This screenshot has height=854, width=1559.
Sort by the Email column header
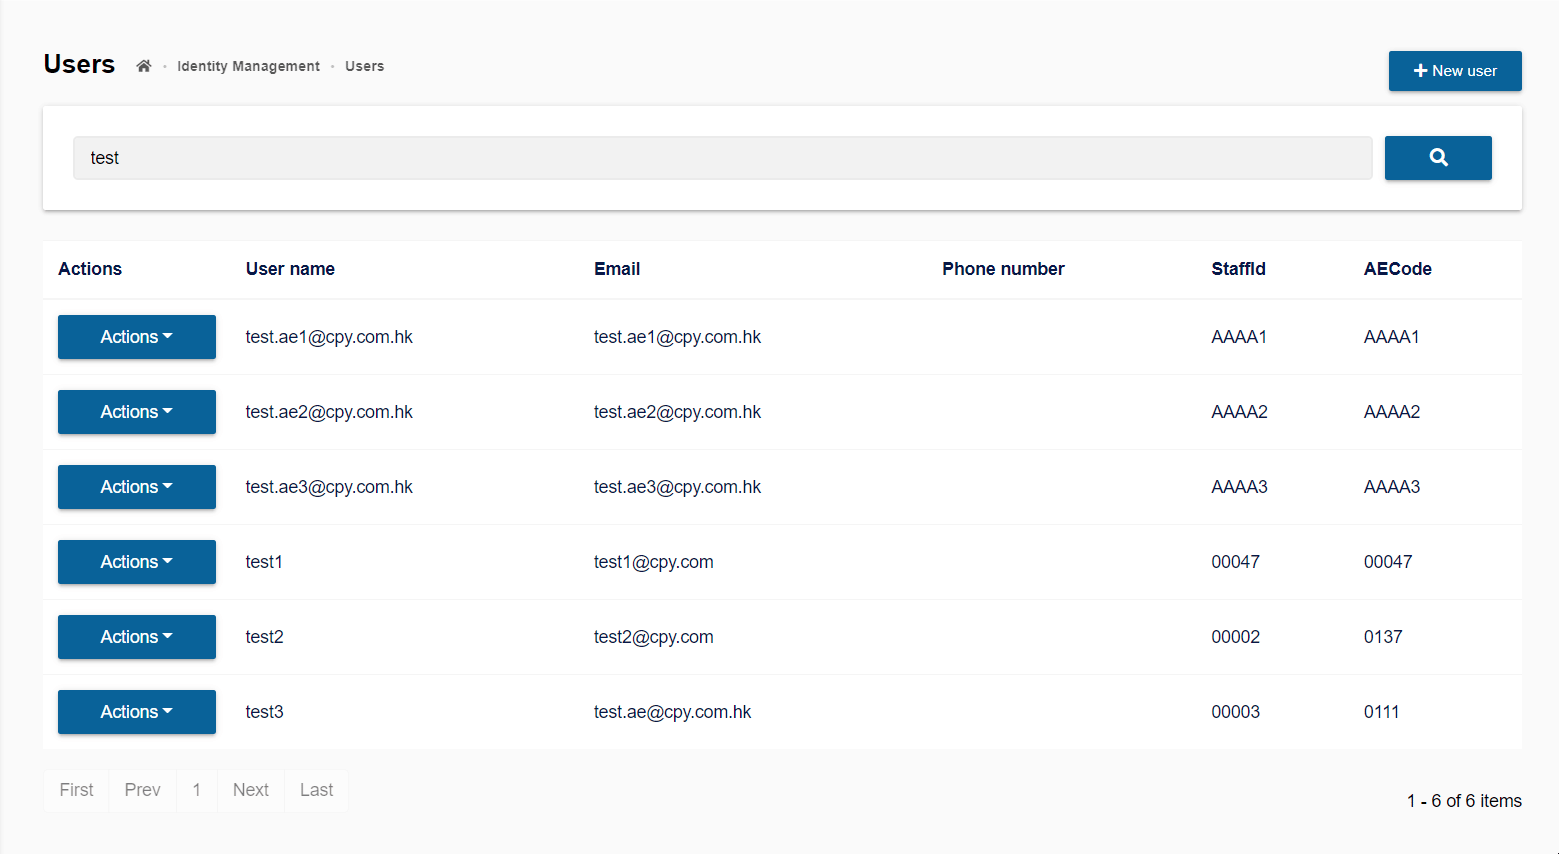[616, 269]
